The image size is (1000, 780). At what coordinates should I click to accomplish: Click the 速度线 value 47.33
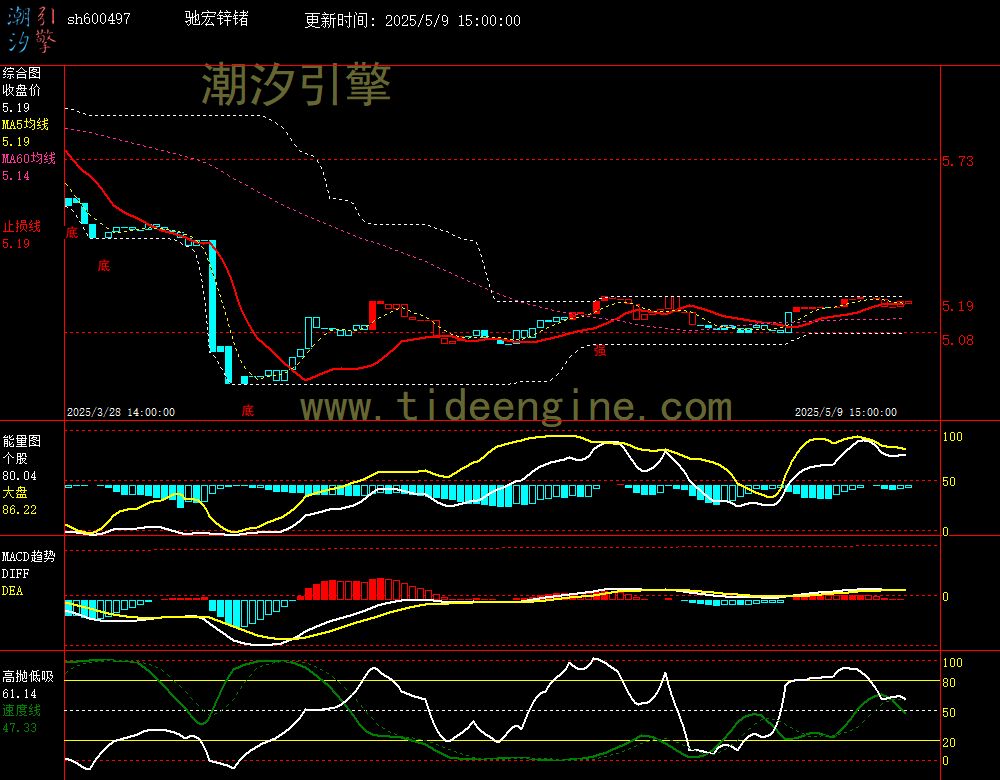click(x=19, y=728)
